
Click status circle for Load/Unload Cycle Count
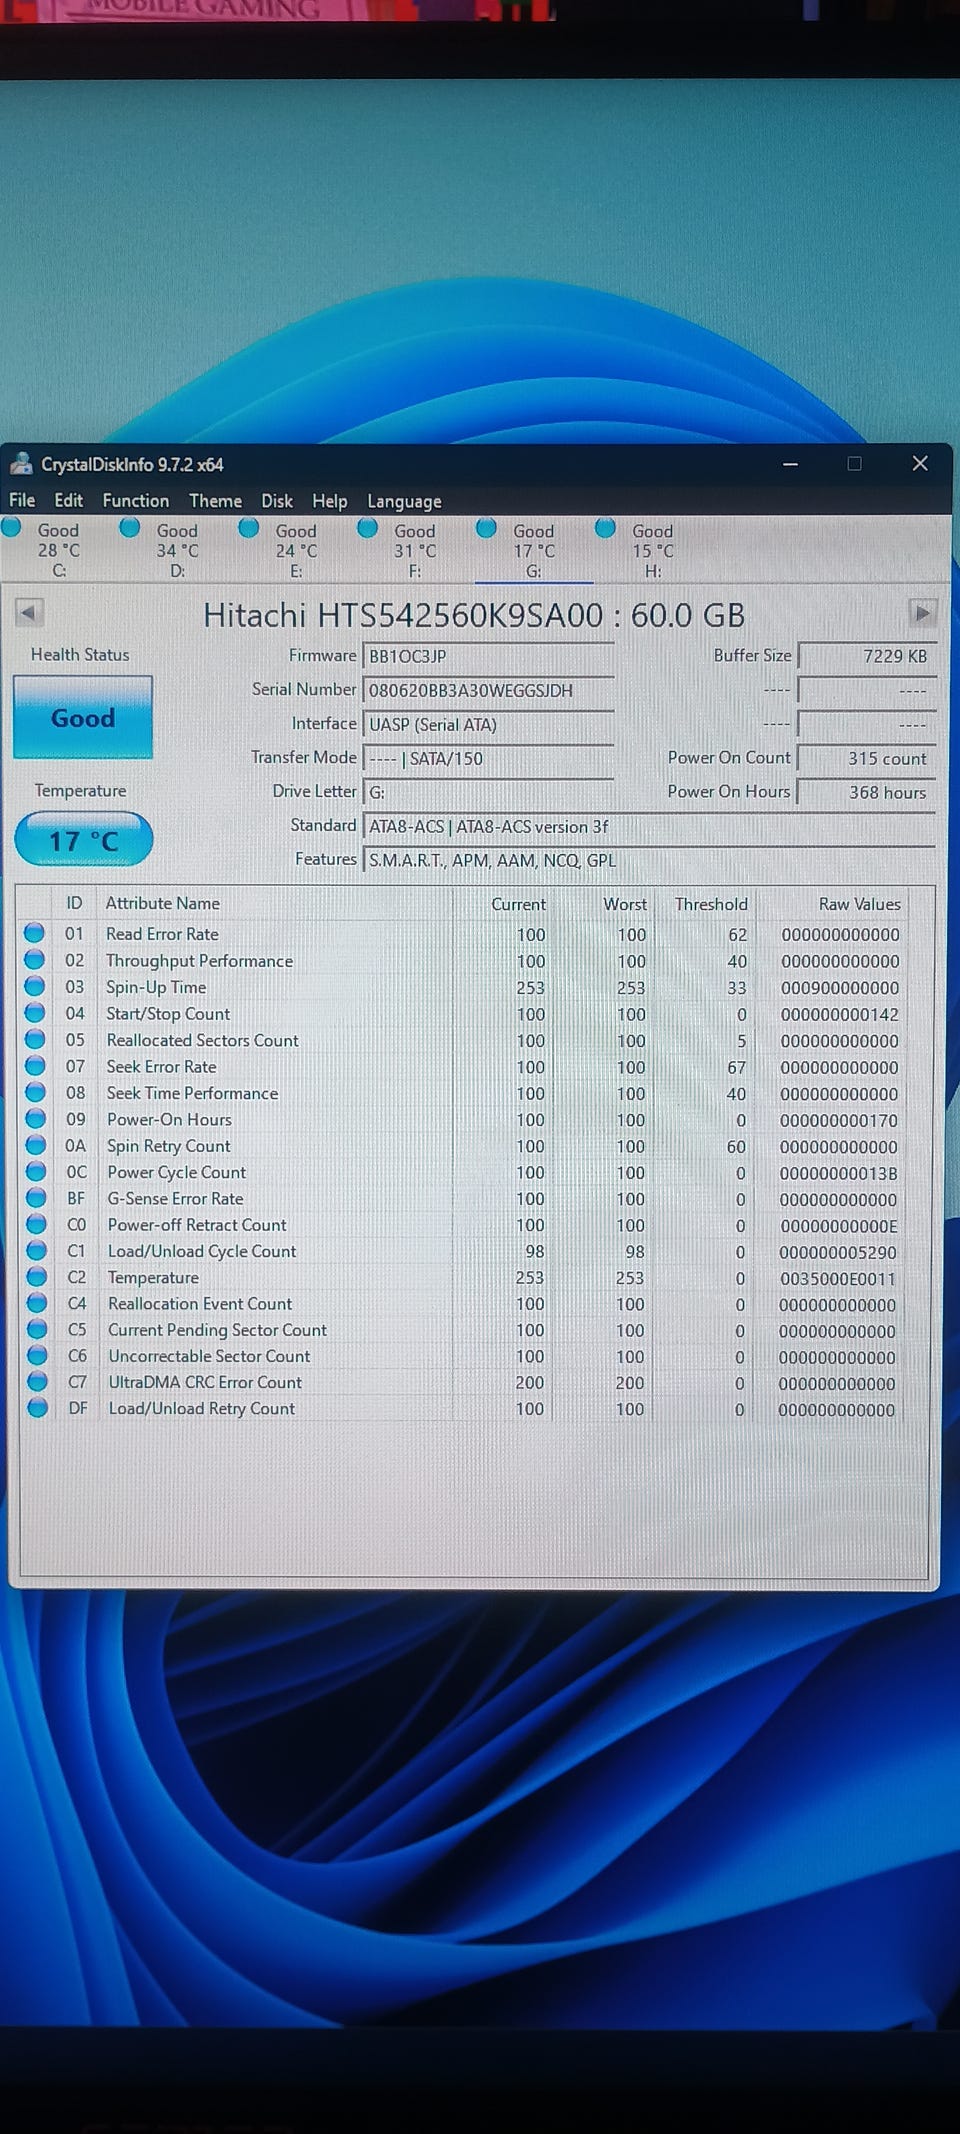coord(37,1250)
